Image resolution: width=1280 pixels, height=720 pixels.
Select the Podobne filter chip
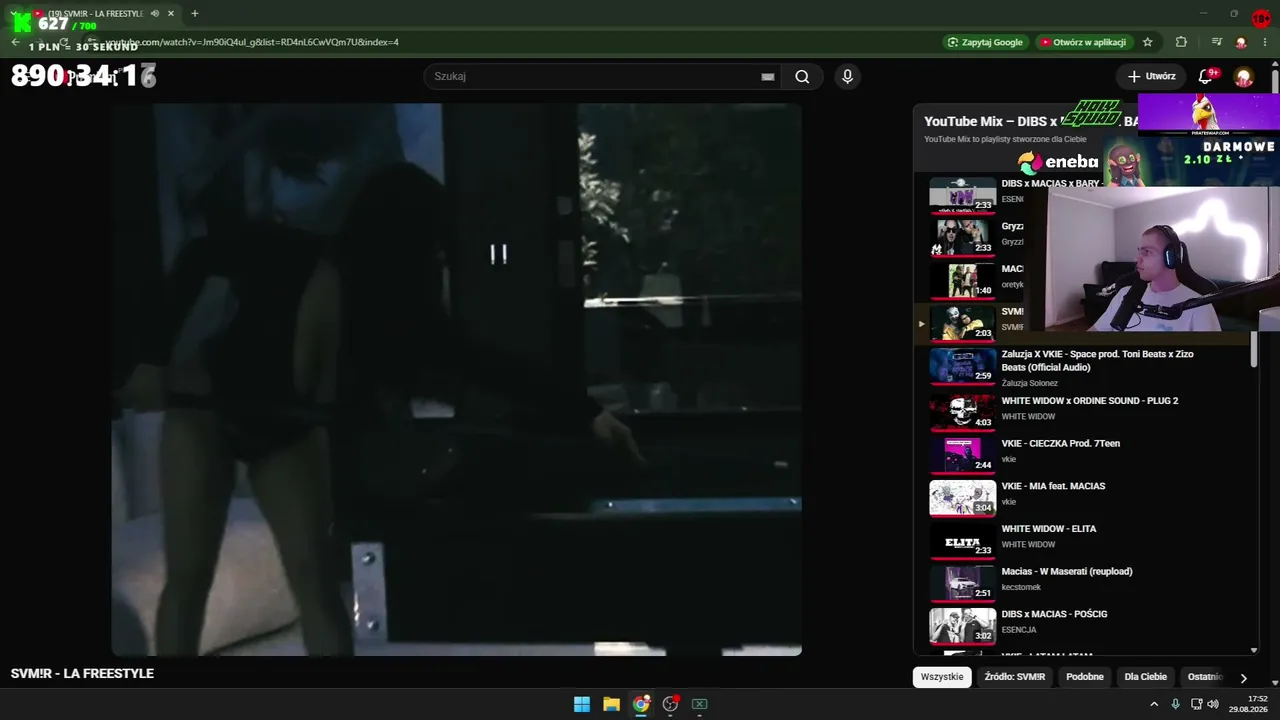pyautogui.click(x=1085, y=677)
